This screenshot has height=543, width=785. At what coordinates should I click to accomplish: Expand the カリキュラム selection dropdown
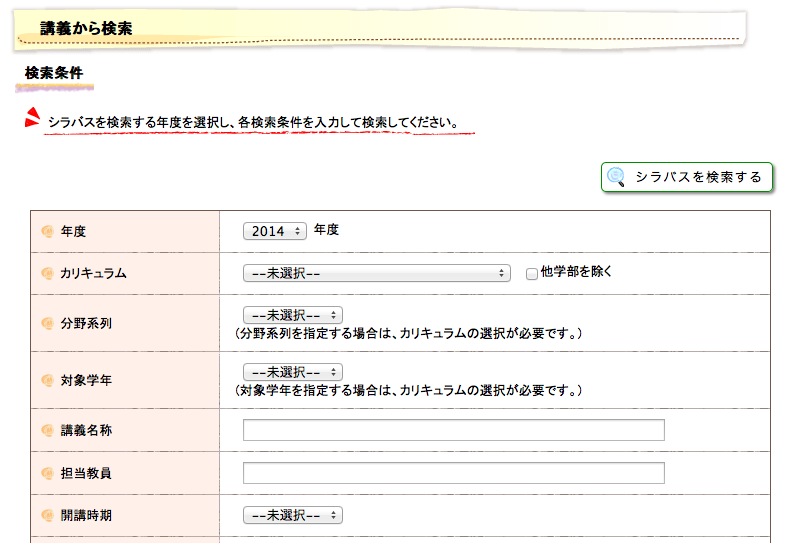click(x=377, y=273)
